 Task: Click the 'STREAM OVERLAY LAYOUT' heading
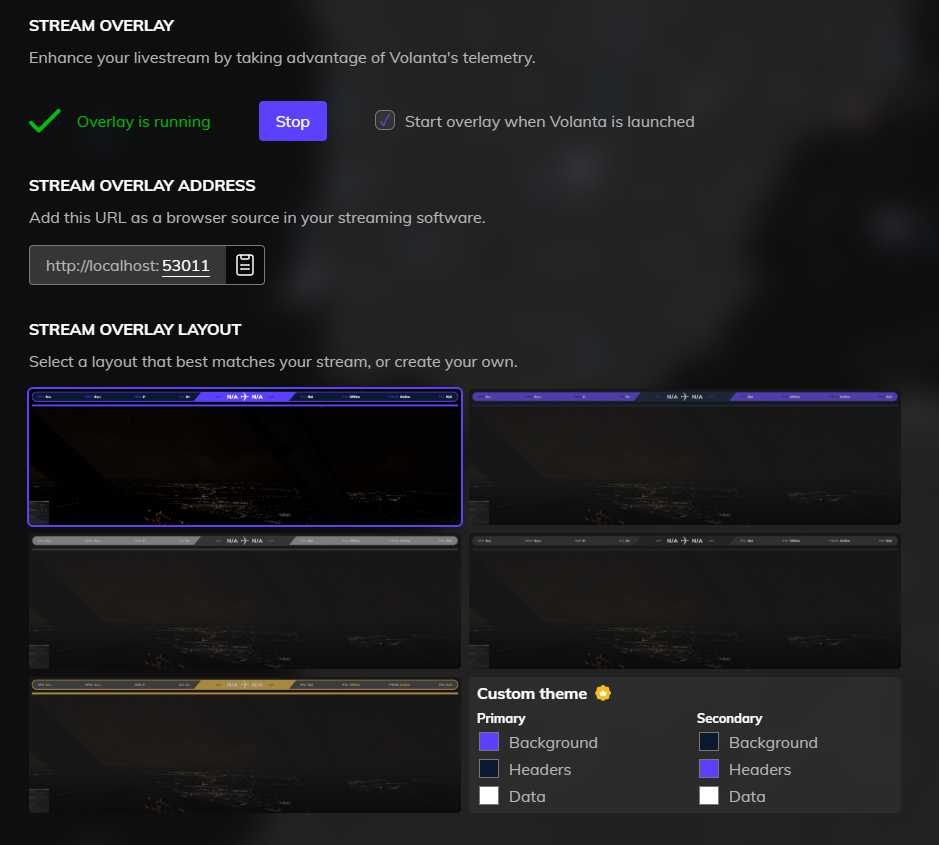(x=135, y=329)
